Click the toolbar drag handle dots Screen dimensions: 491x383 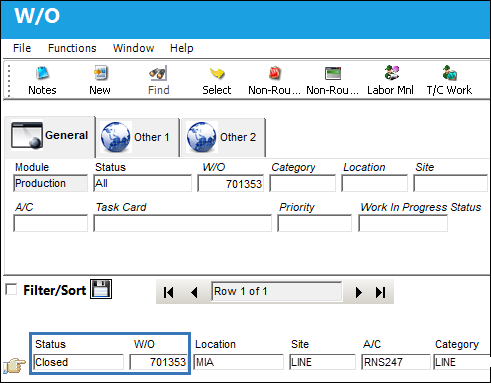tap(9, 81)
